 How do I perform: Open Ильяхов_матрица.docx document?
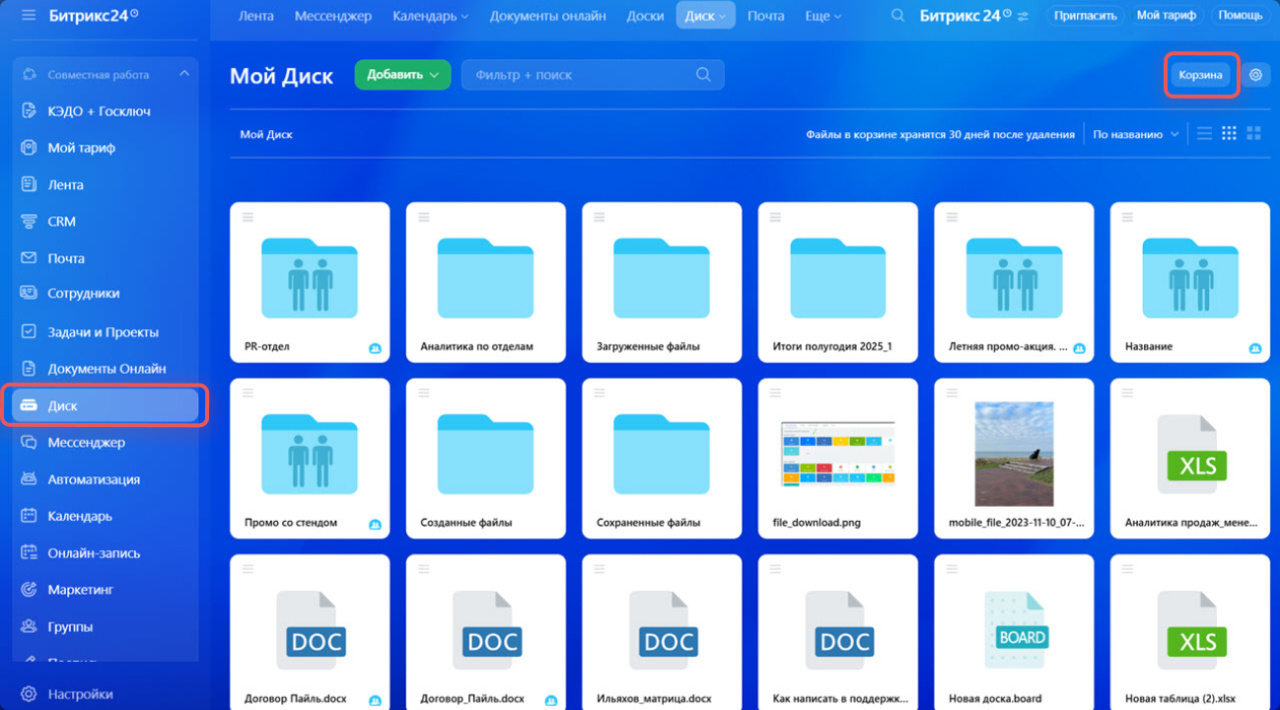coord(662,632)
